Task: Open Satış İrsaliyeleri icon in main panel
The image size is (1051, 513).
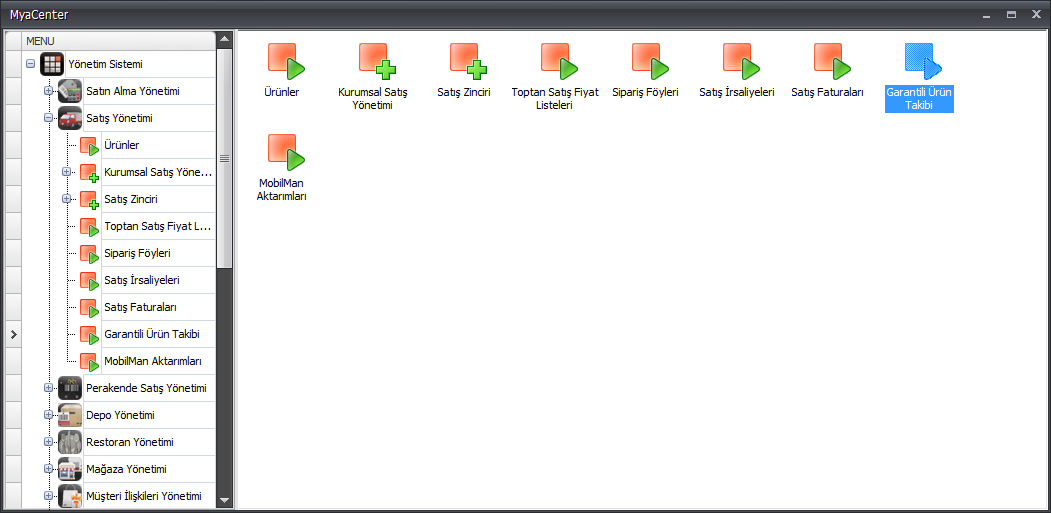Action: [741, 62]
